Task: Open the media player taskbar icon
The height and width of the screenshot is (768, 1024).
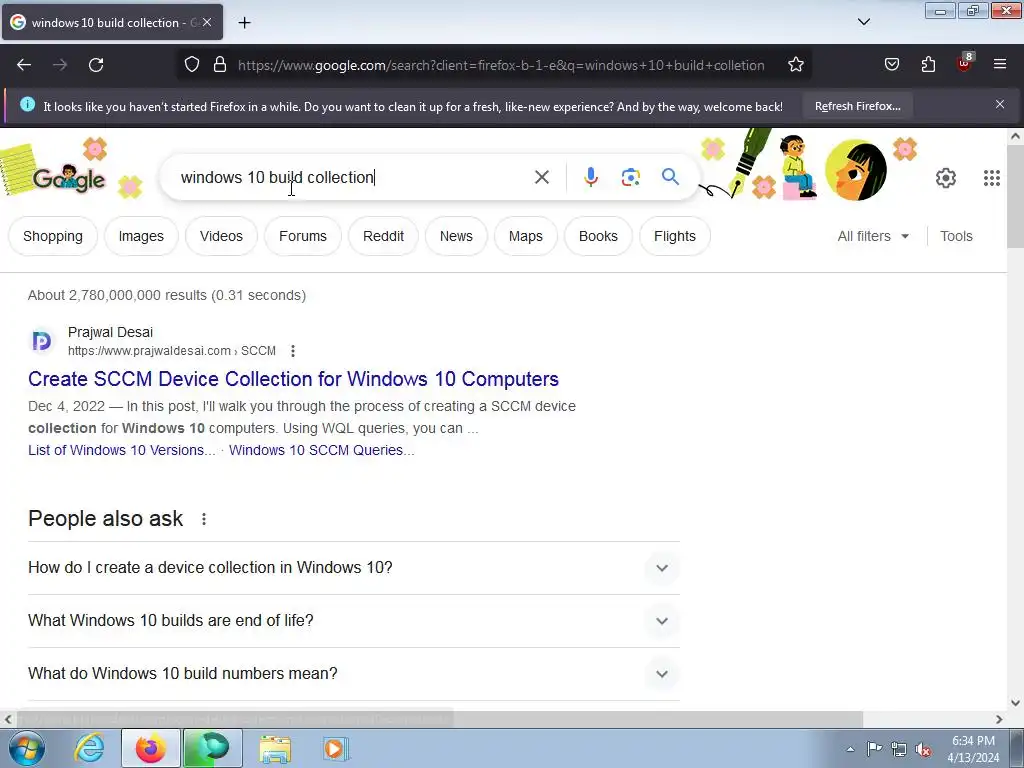Action: click(336, 748)
